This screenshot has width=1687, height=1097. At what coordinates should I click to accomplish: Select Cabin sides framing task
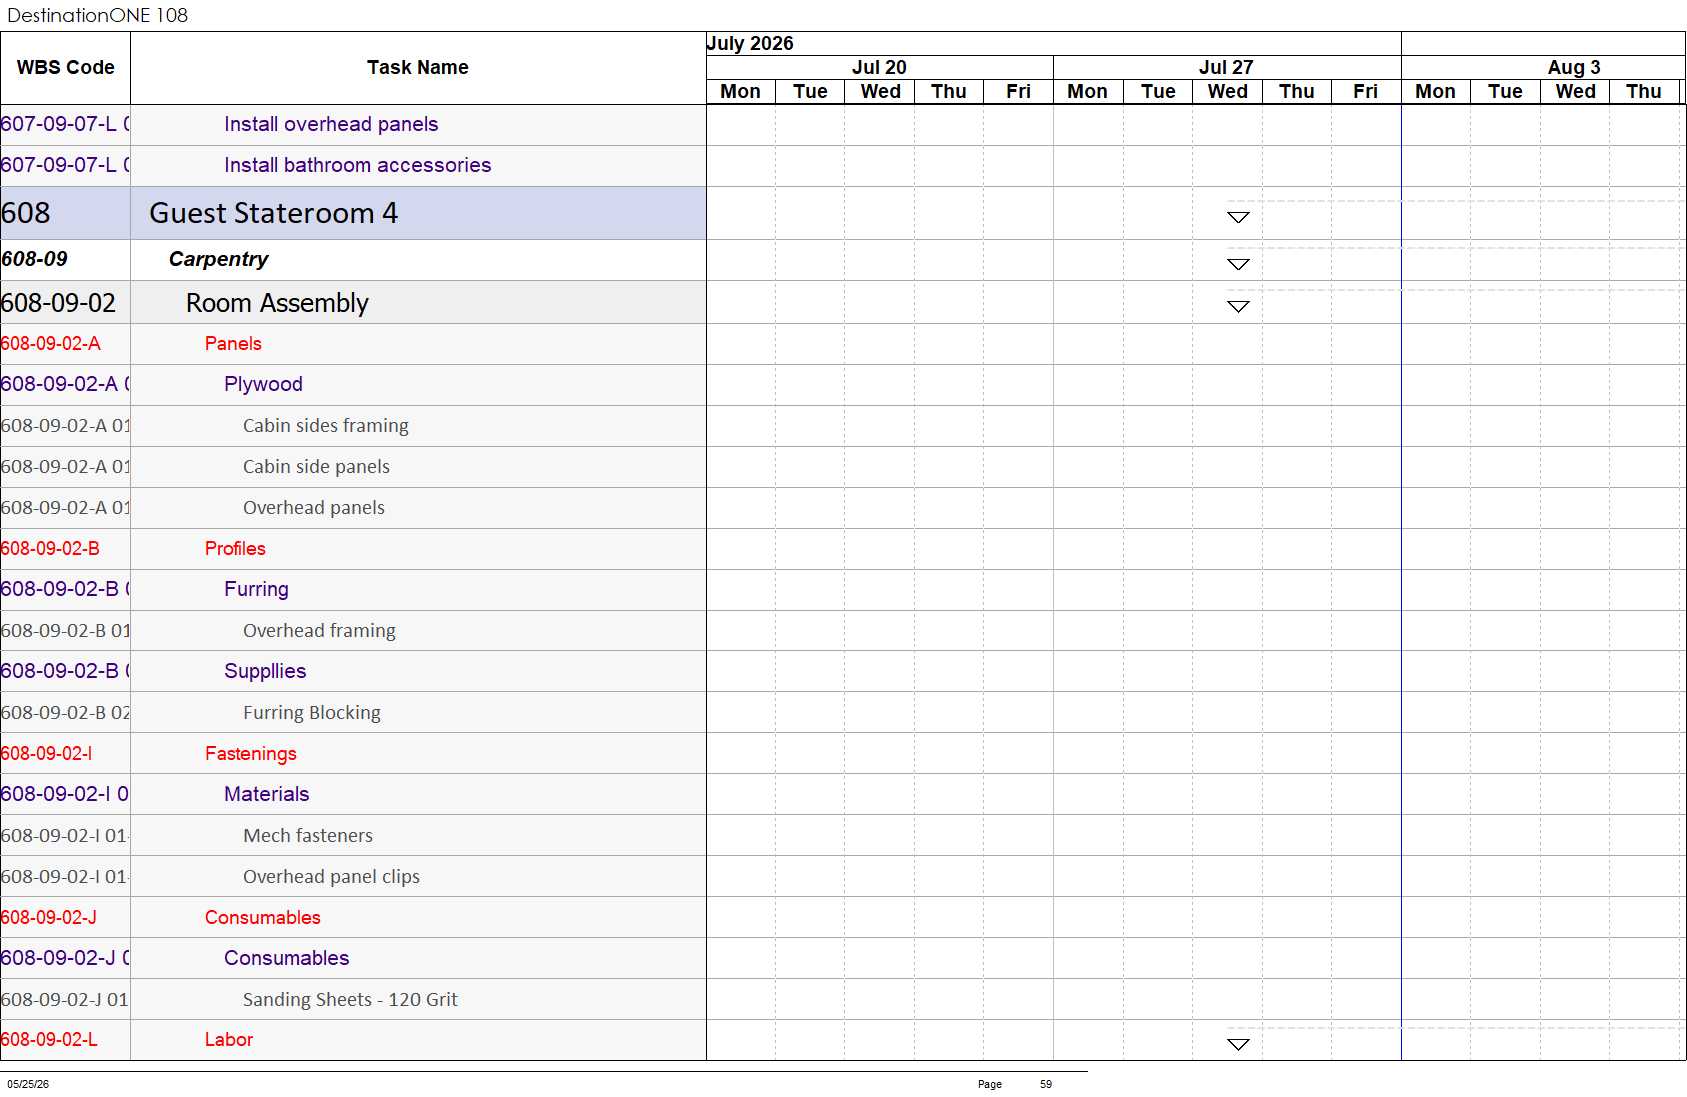pyautogui.click(x=325, y=426)
